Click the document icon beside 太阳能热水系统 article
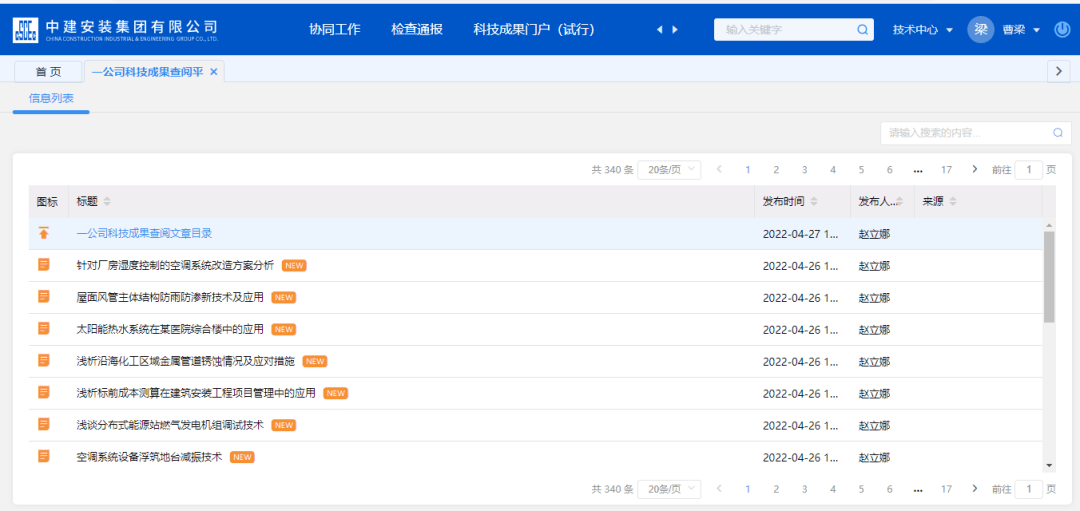The height and width of the screenshot is (511, 1080). tap(43, 329)
